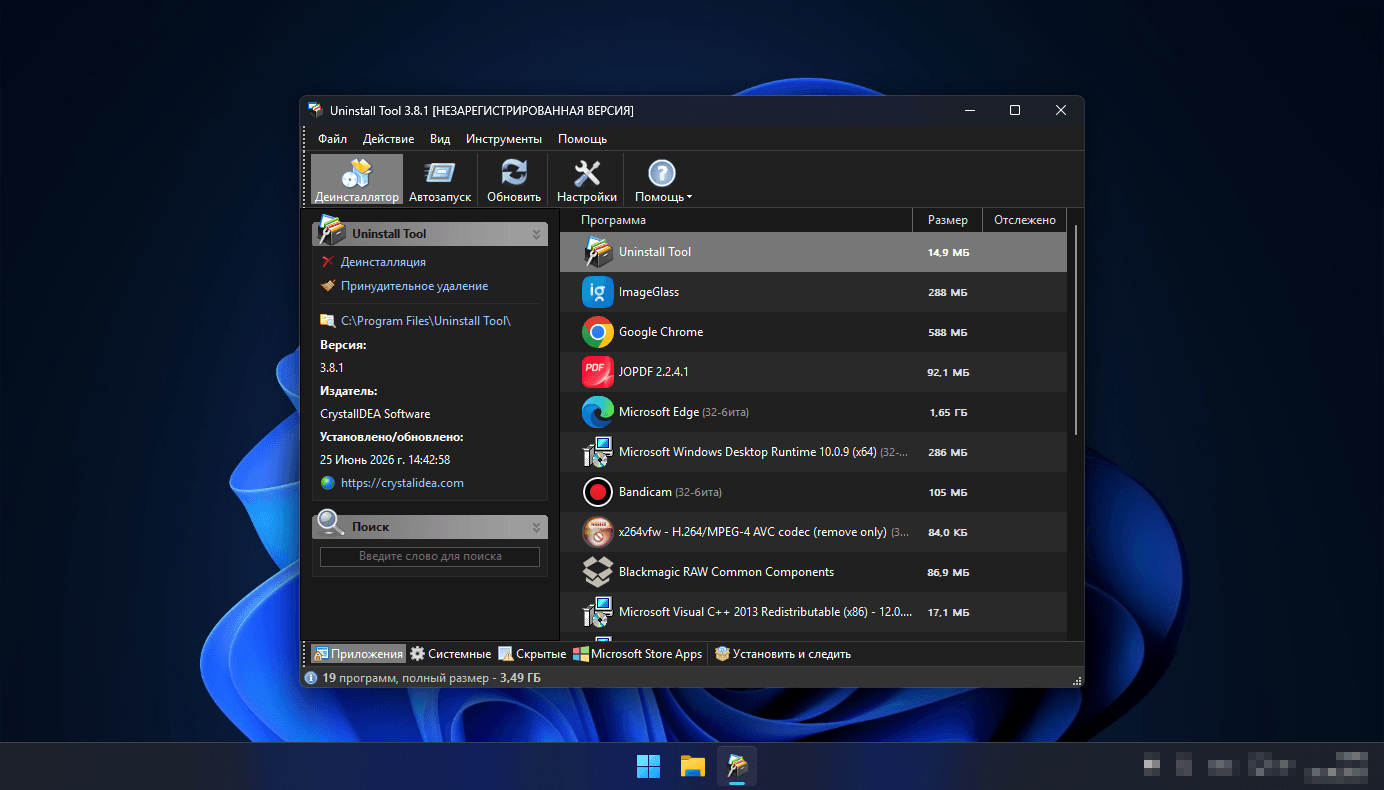Click the Uninstall Tool window title bar icon

pos(316,110)
